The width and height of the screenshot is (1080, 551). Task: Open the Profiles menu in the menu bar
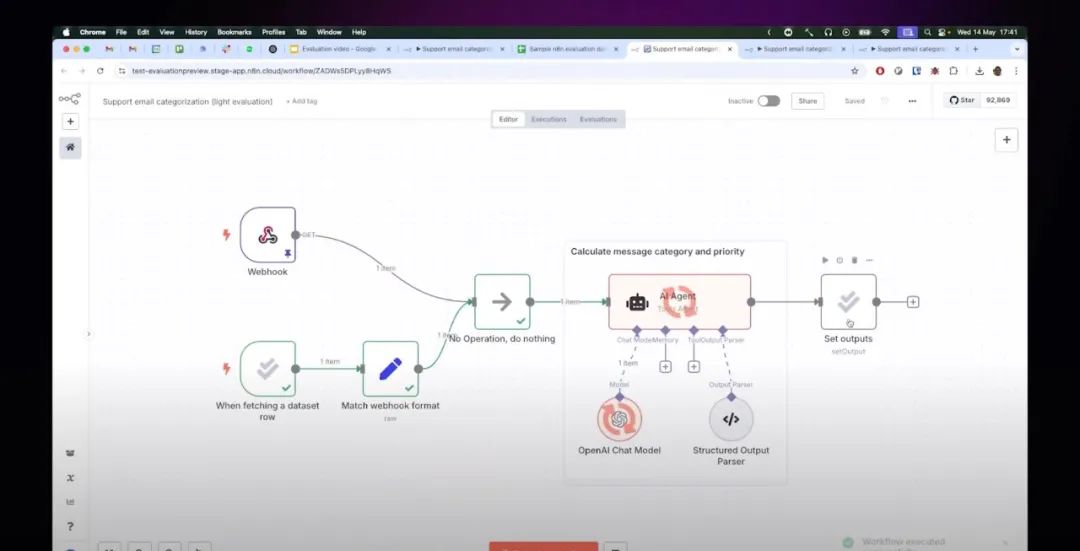pyautogui.click(x=273, y=32)
